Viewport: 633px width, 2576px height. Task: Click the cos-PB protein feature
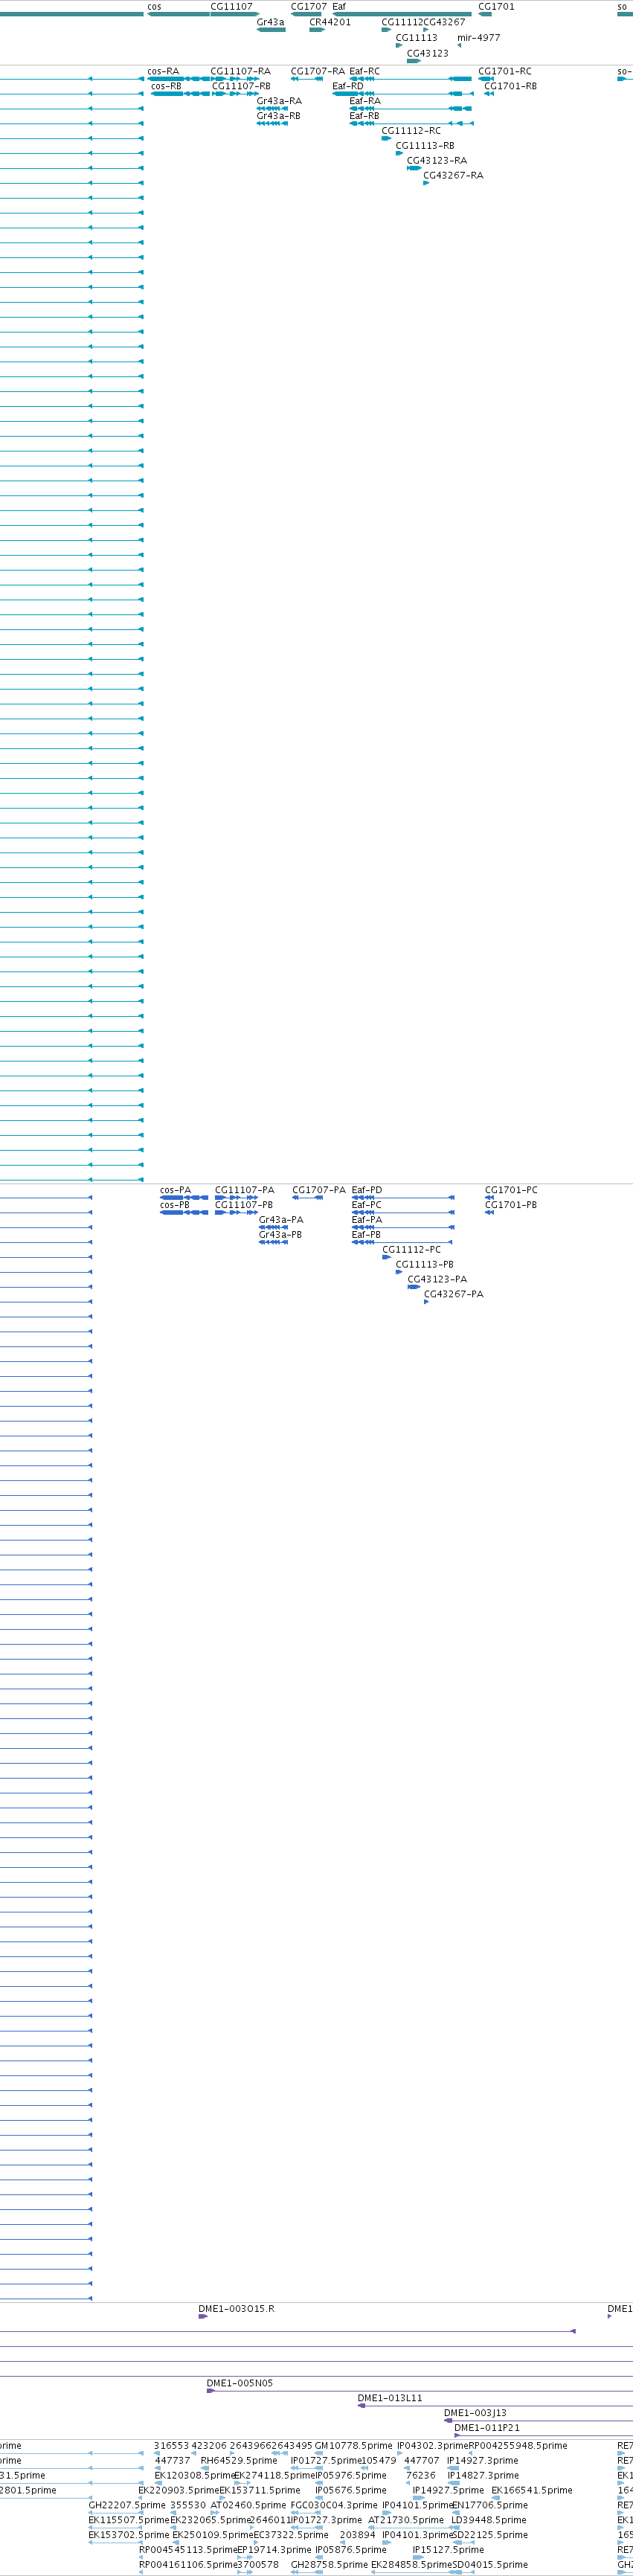184,1213
